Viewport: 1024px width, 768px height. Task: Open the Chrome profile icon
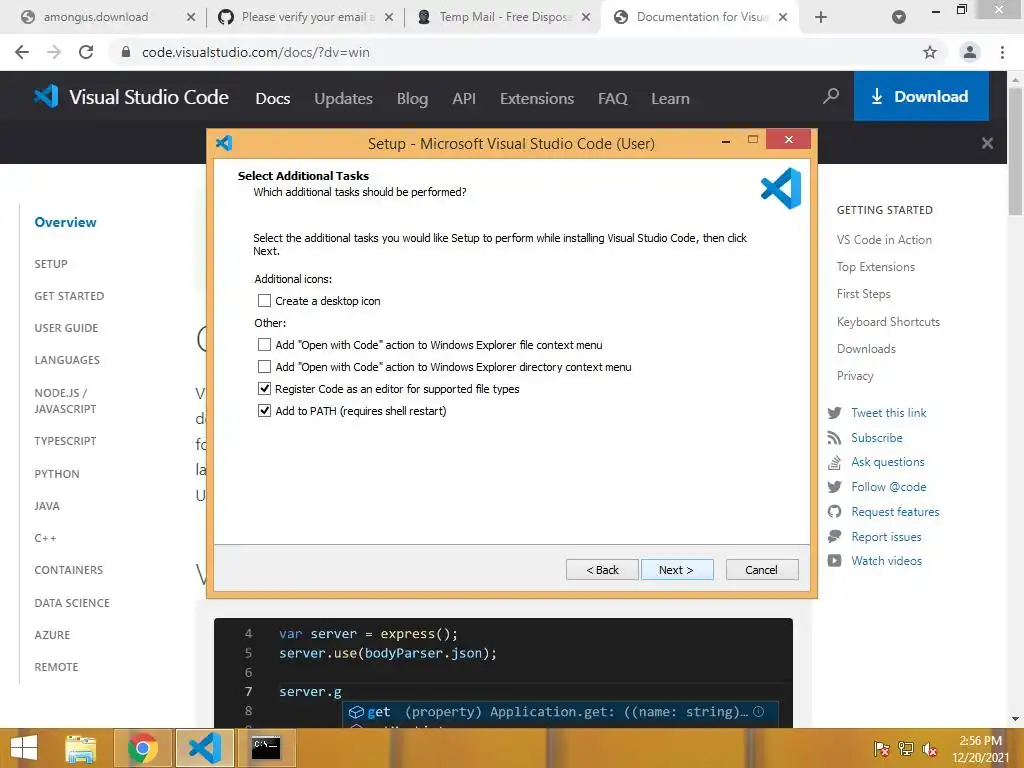tap(970, 52)
